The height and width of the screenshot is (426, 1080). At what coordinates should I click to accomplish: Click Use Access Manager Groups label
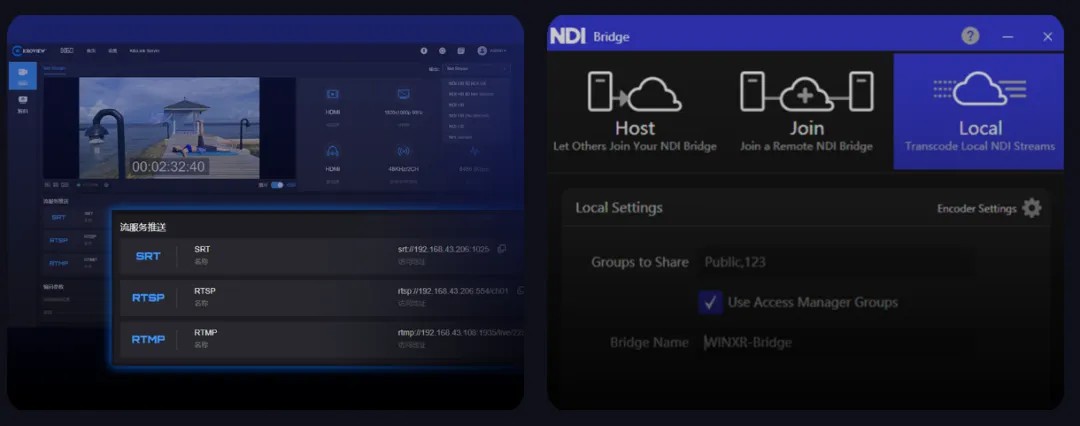coord(813,302)
